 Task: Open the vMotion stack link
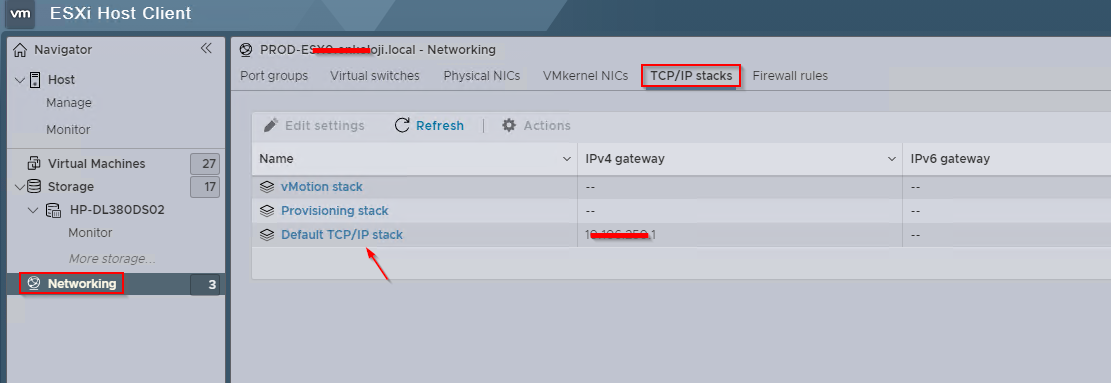322,187
